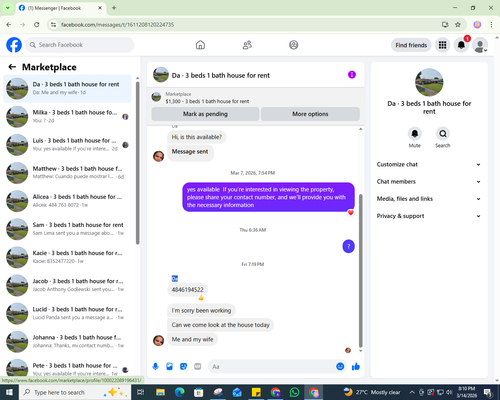Click Mark as pending button
500x400 pixels.
205,114
